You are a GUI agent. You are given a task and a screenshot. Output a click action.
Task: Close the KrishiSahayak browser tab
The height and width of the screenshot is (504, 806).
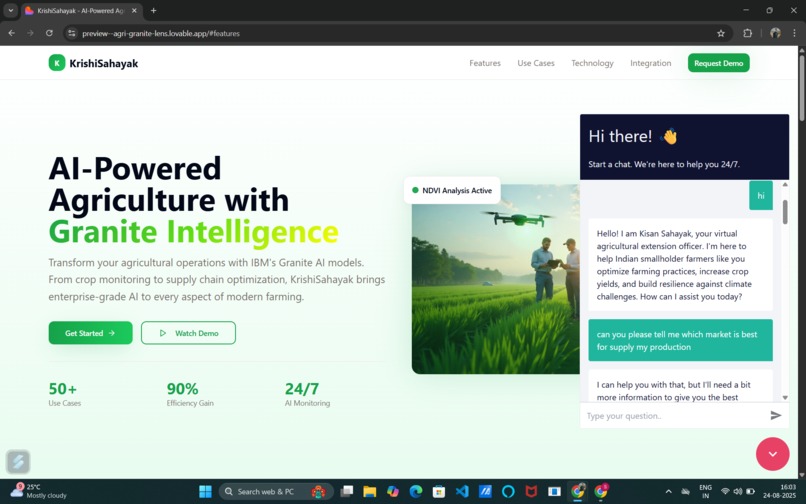(x=134, y=10)
